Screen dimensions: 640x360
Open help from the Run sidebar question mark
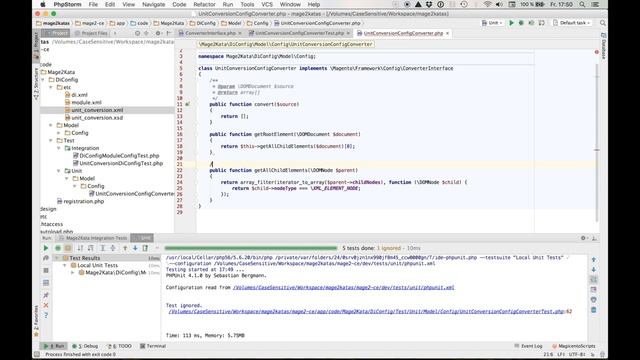tap(46, 315)
